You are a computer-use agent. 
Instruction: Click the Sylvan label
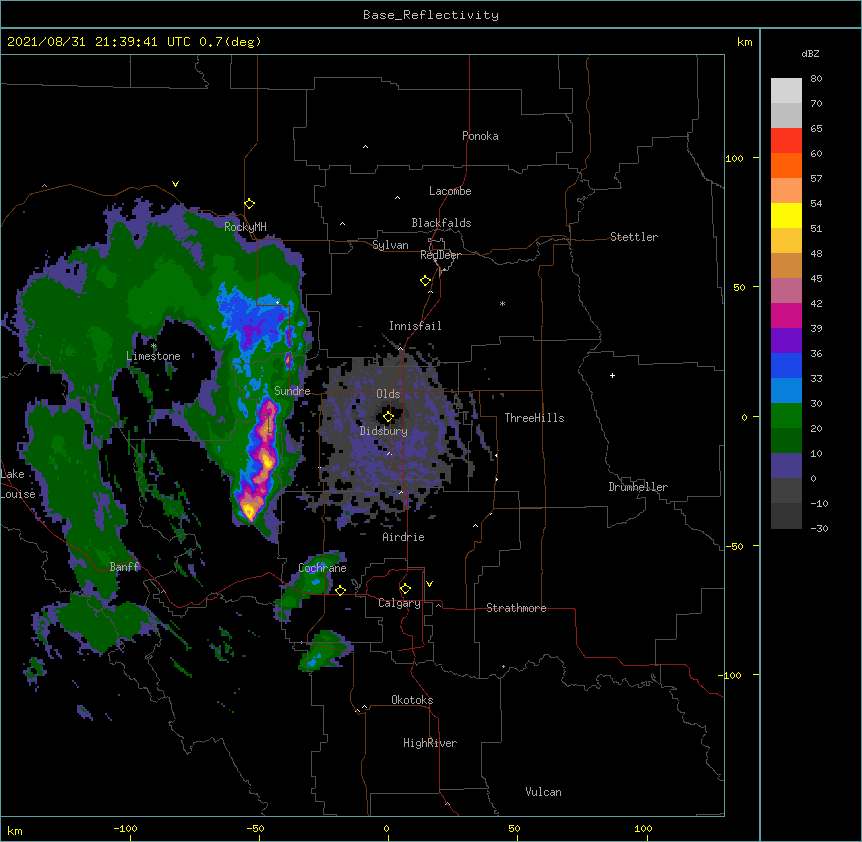click(390, 245)
